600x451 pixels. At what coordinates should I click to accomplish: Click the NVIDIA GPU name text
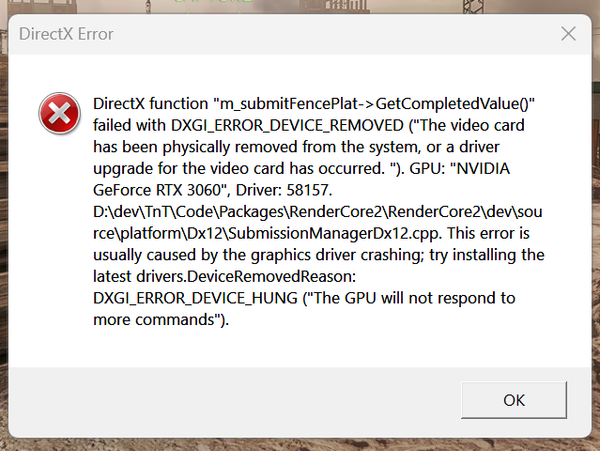coord(483,169)
